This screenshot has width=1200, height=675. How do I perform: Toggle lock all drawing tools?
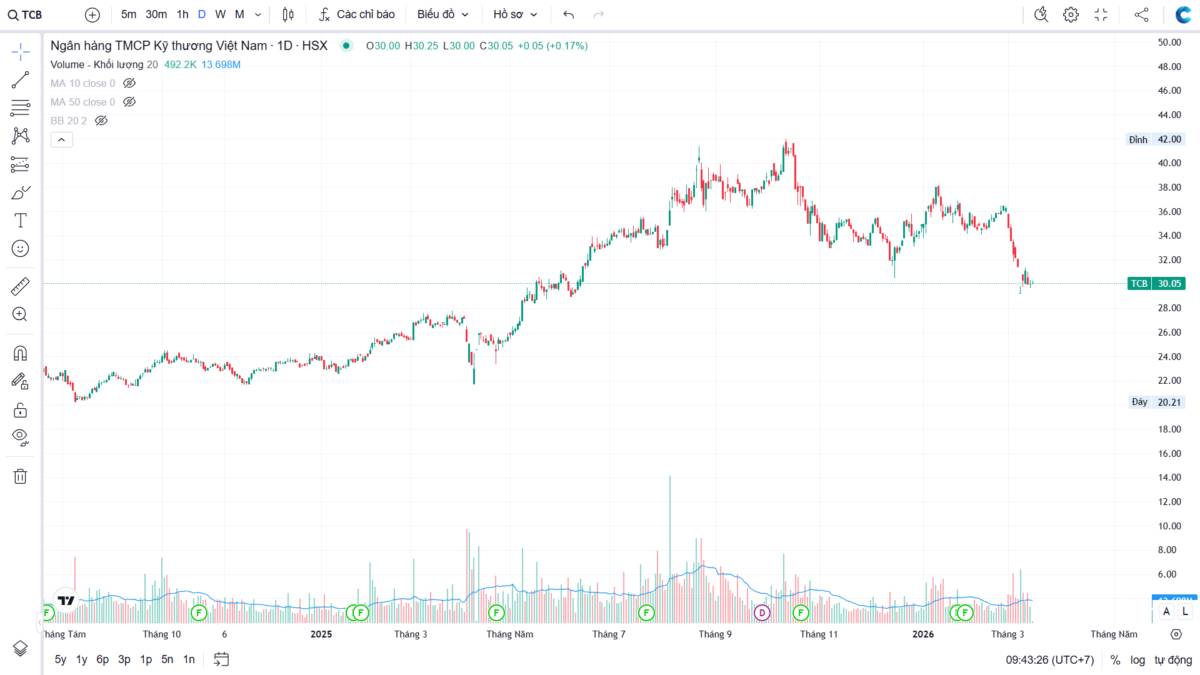(20, 409)
